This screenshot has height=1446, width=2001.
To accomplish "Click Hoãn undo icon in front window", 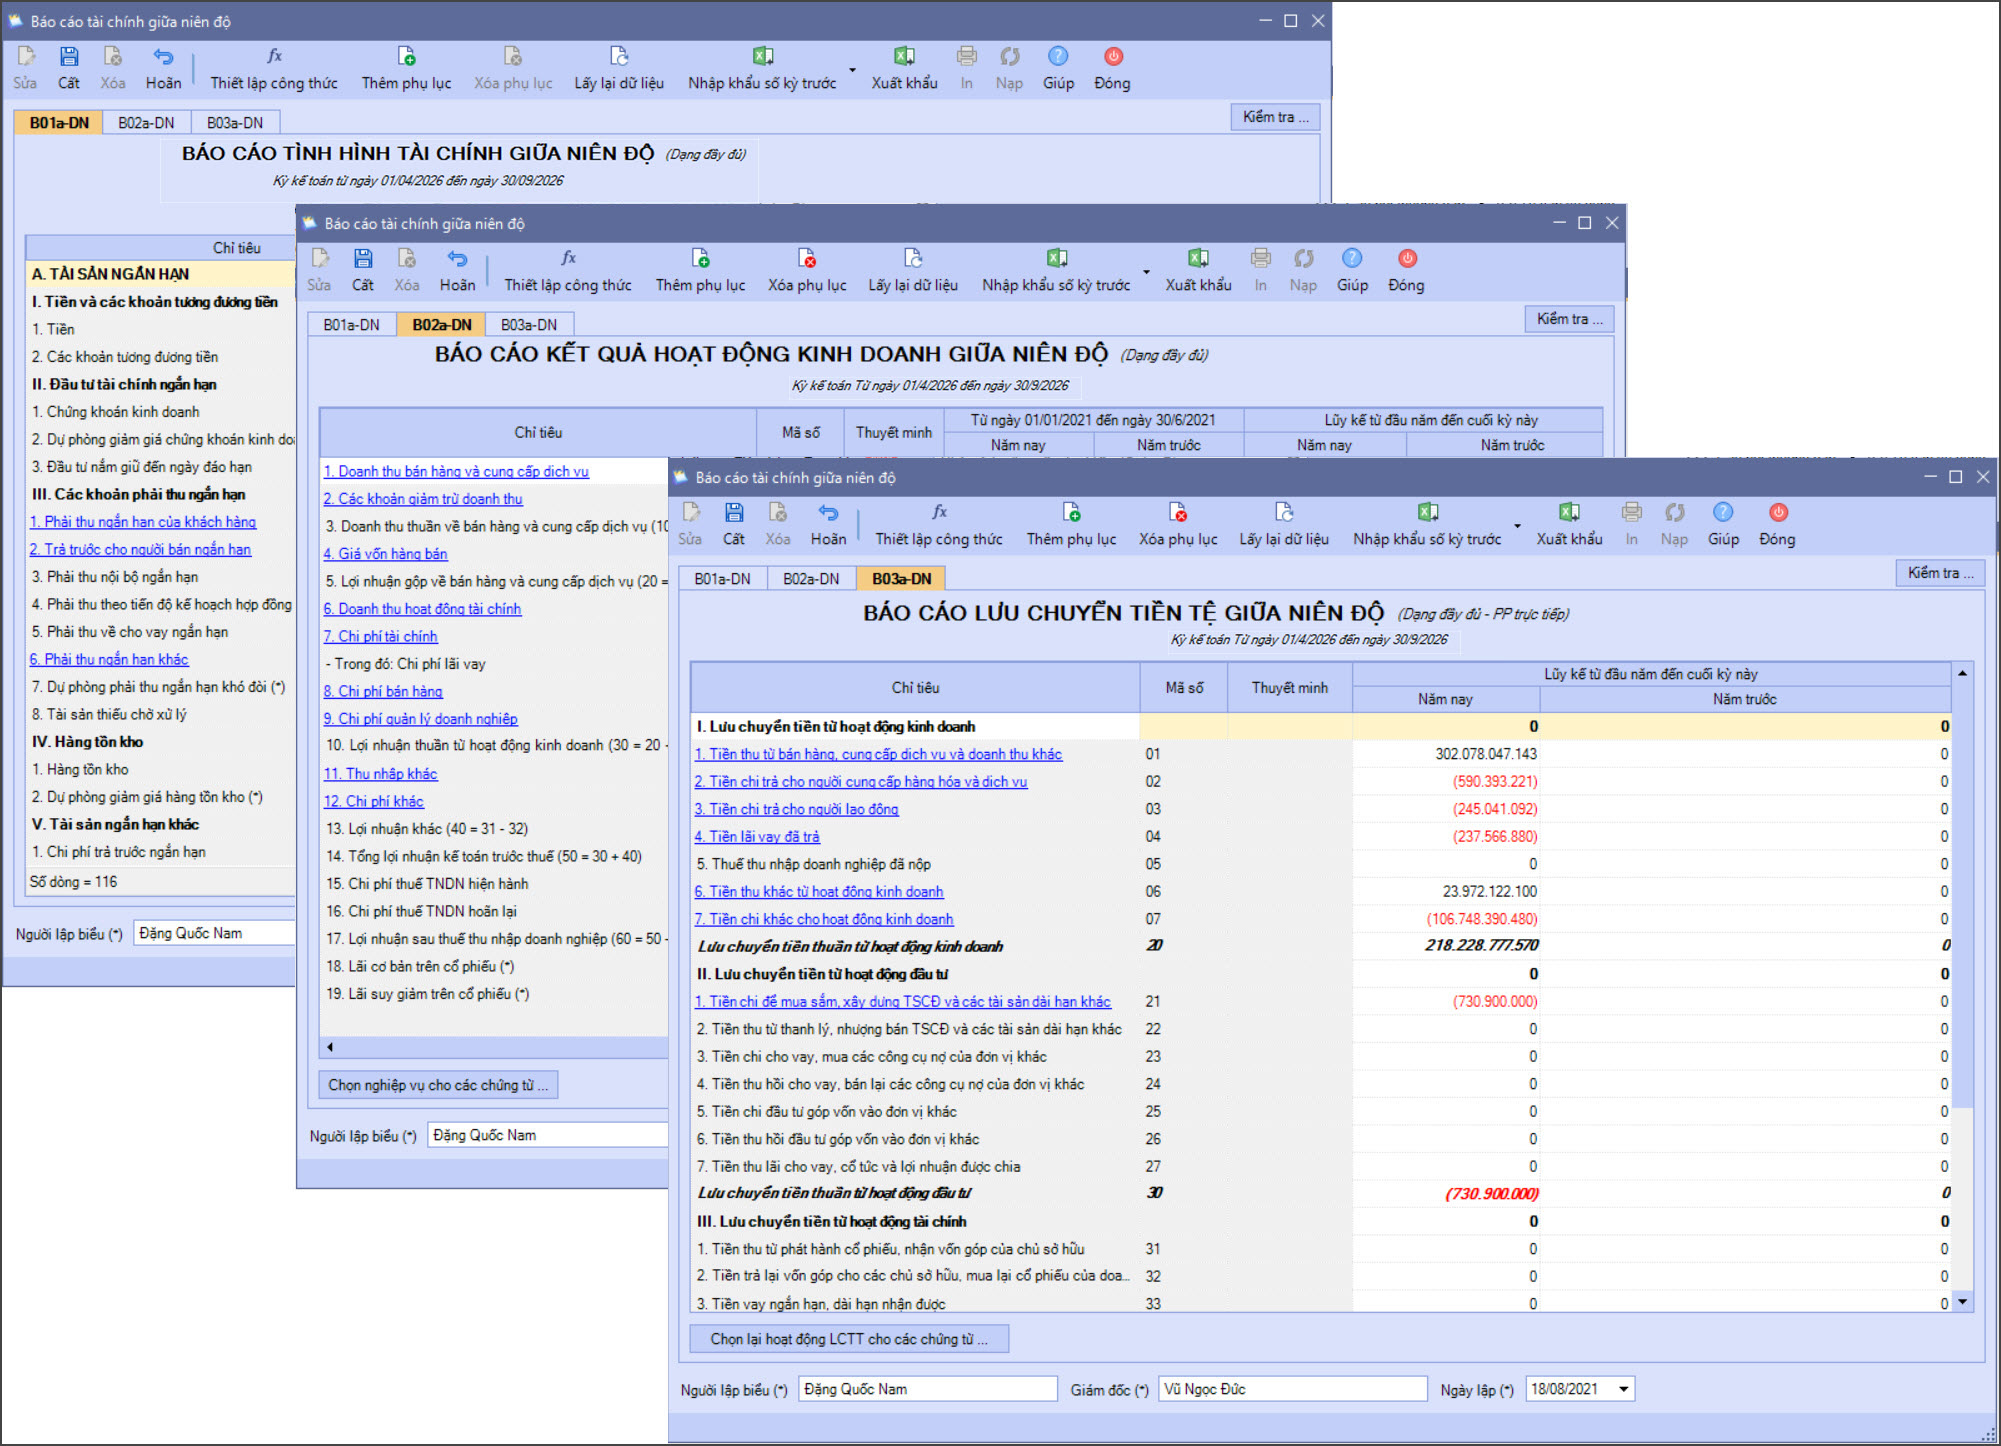I will click(x=828, y=513).
